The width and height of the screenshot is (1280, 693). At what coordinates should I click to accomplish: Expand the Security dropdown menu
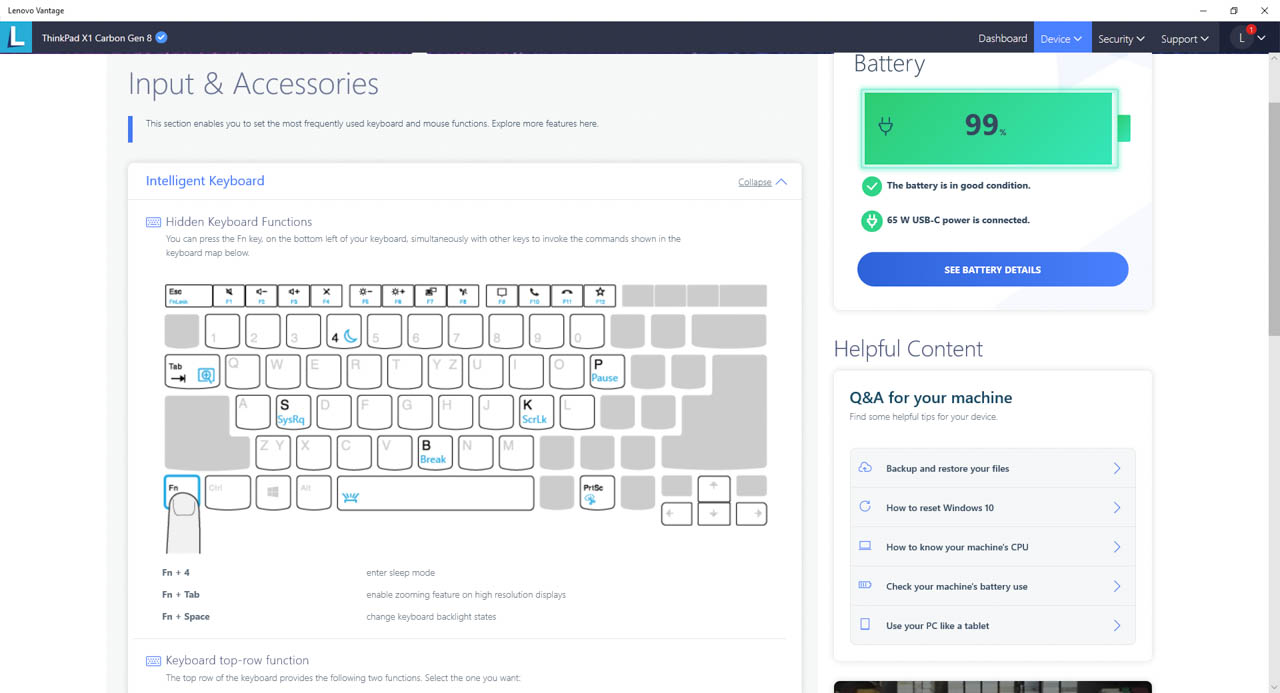tap(1121, 38)
